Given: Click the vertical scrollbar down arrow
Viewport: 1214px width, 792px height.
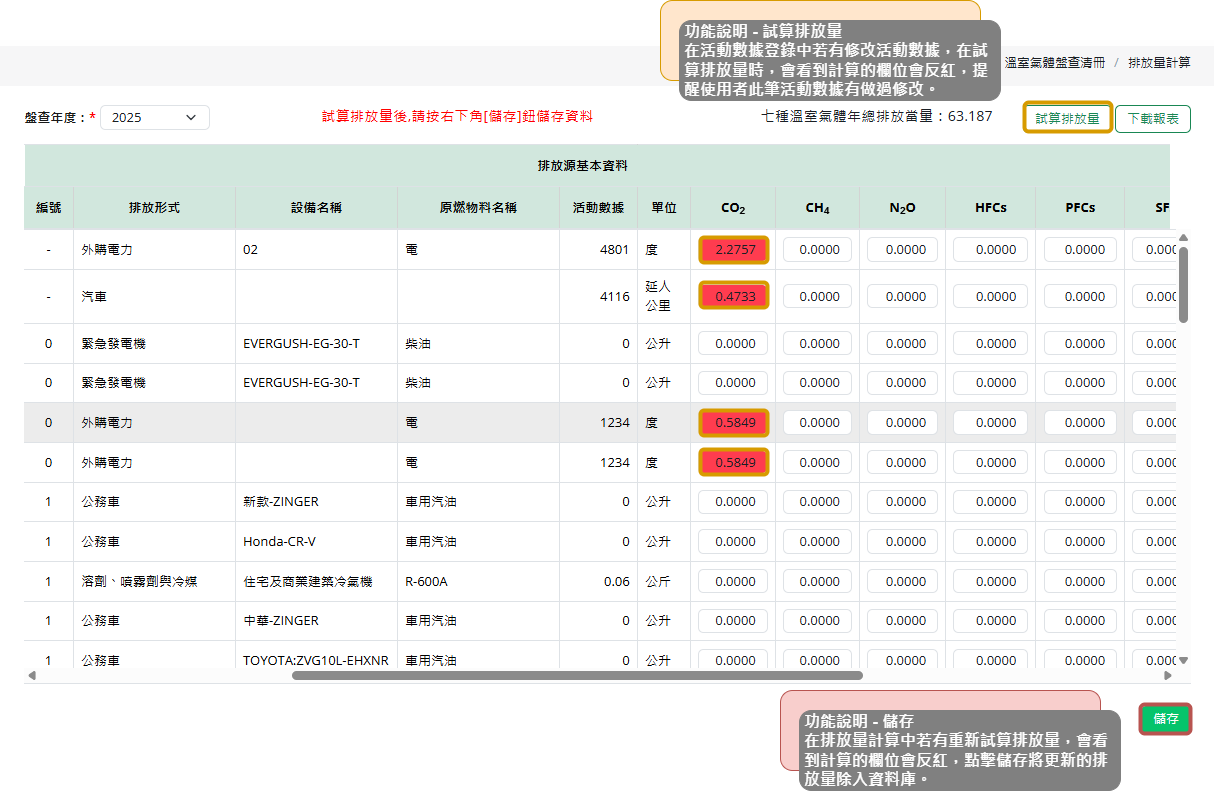Looking at the screenshot, I should click(x=1183, y=660).
